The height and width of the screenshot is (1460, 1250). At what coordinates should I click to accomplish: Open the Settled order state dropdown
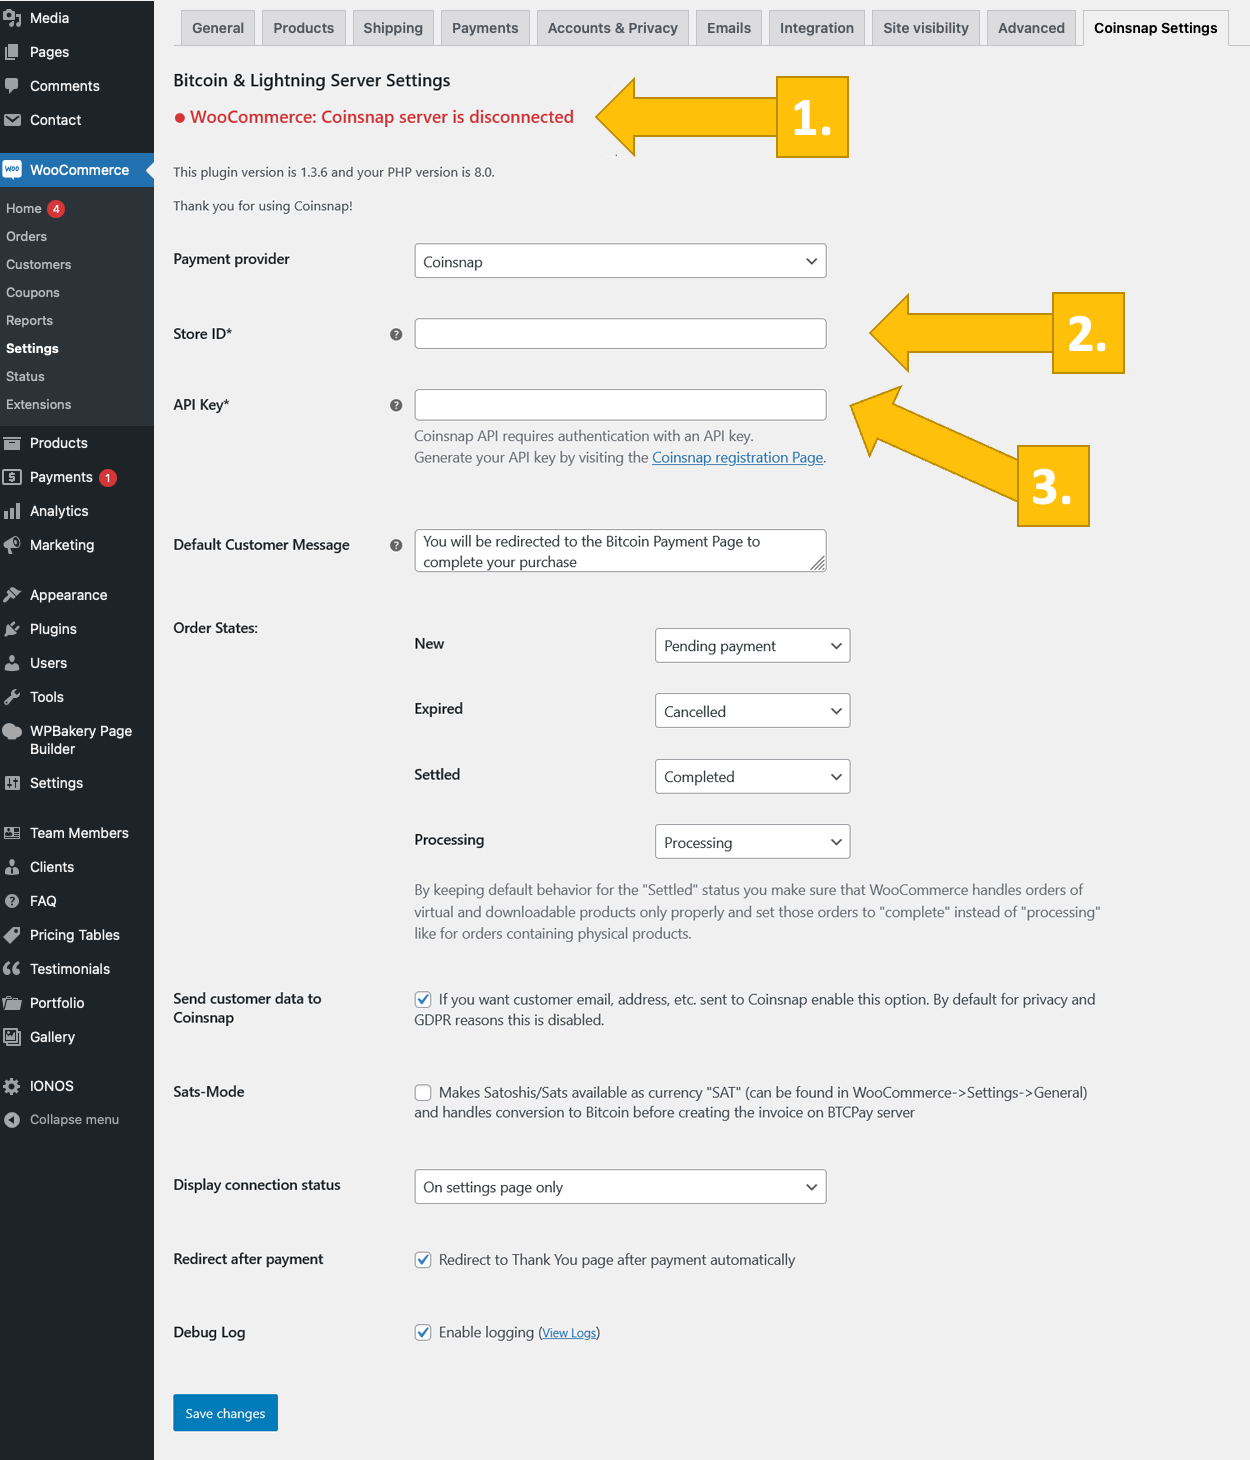point(752,777)
